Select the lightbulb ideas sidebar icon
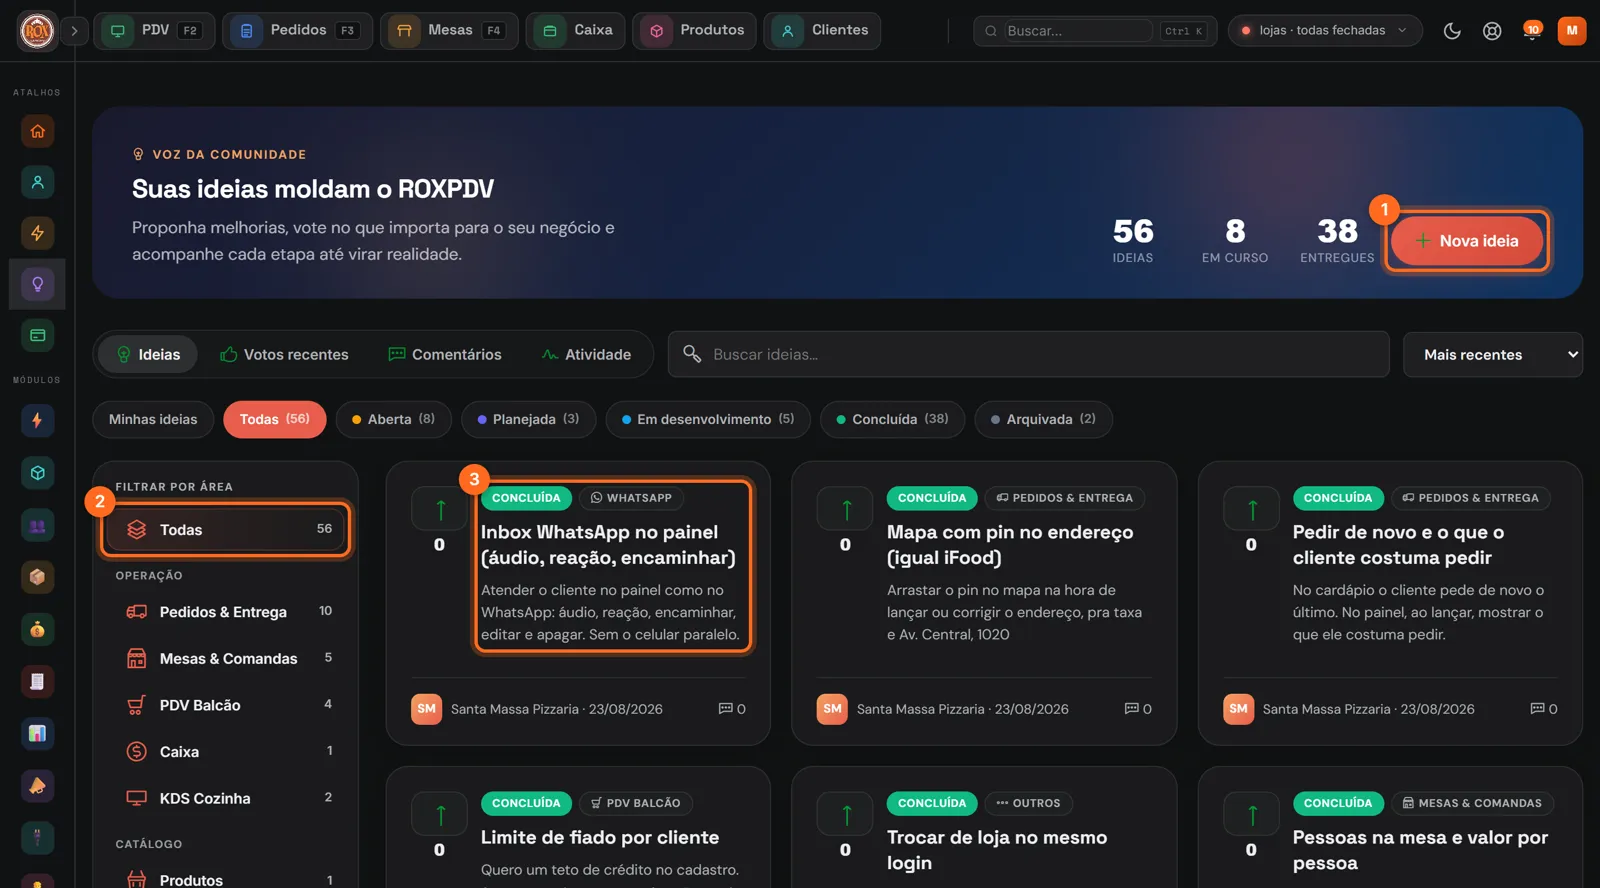Image resolution: width=1600 pixels, height=888 pixels. point(37,284)
